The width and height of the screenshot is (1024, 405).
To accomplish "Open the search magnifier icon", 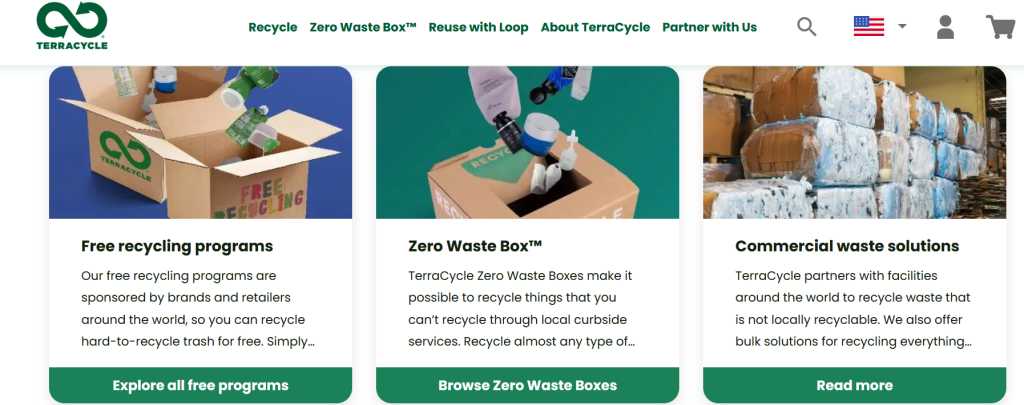I will point(807,27).
